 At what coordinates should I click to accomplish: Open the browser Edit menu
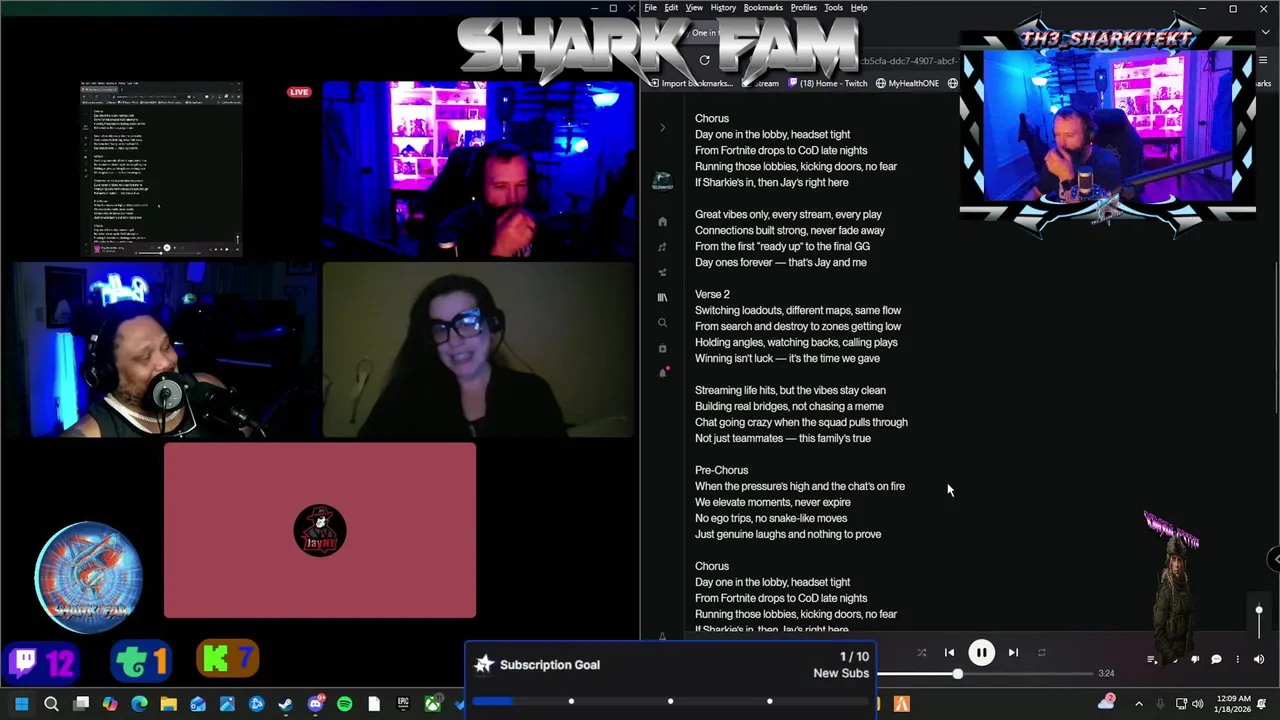click(x=671, y=8)
